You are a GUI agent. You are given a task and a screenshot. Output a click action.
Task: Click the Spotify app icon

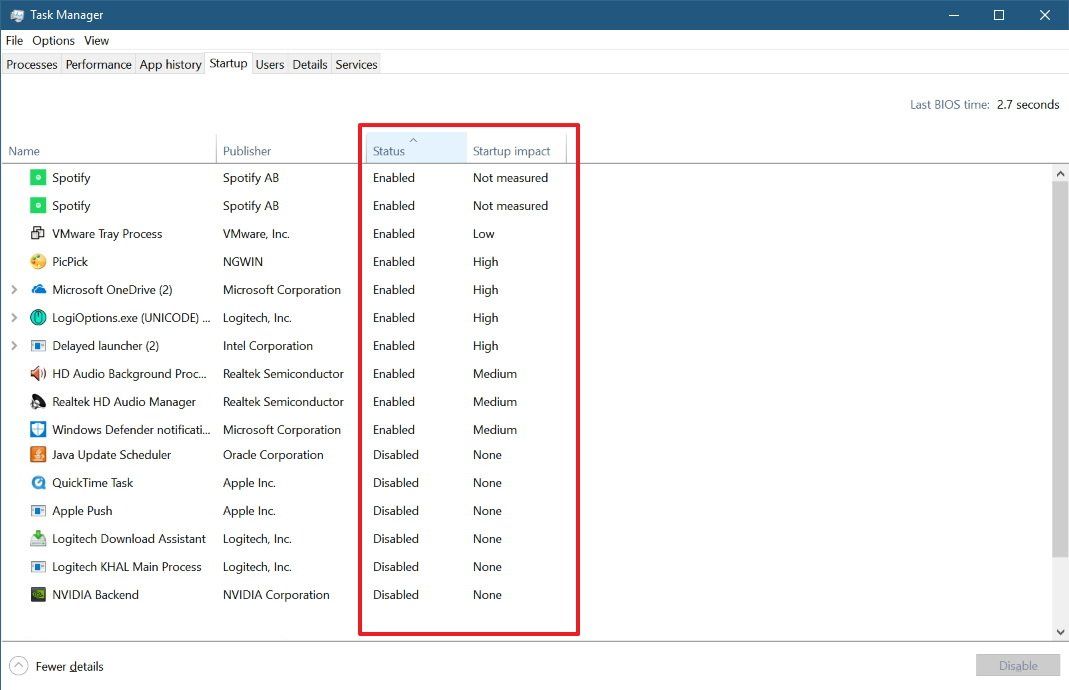click(40, 177)
